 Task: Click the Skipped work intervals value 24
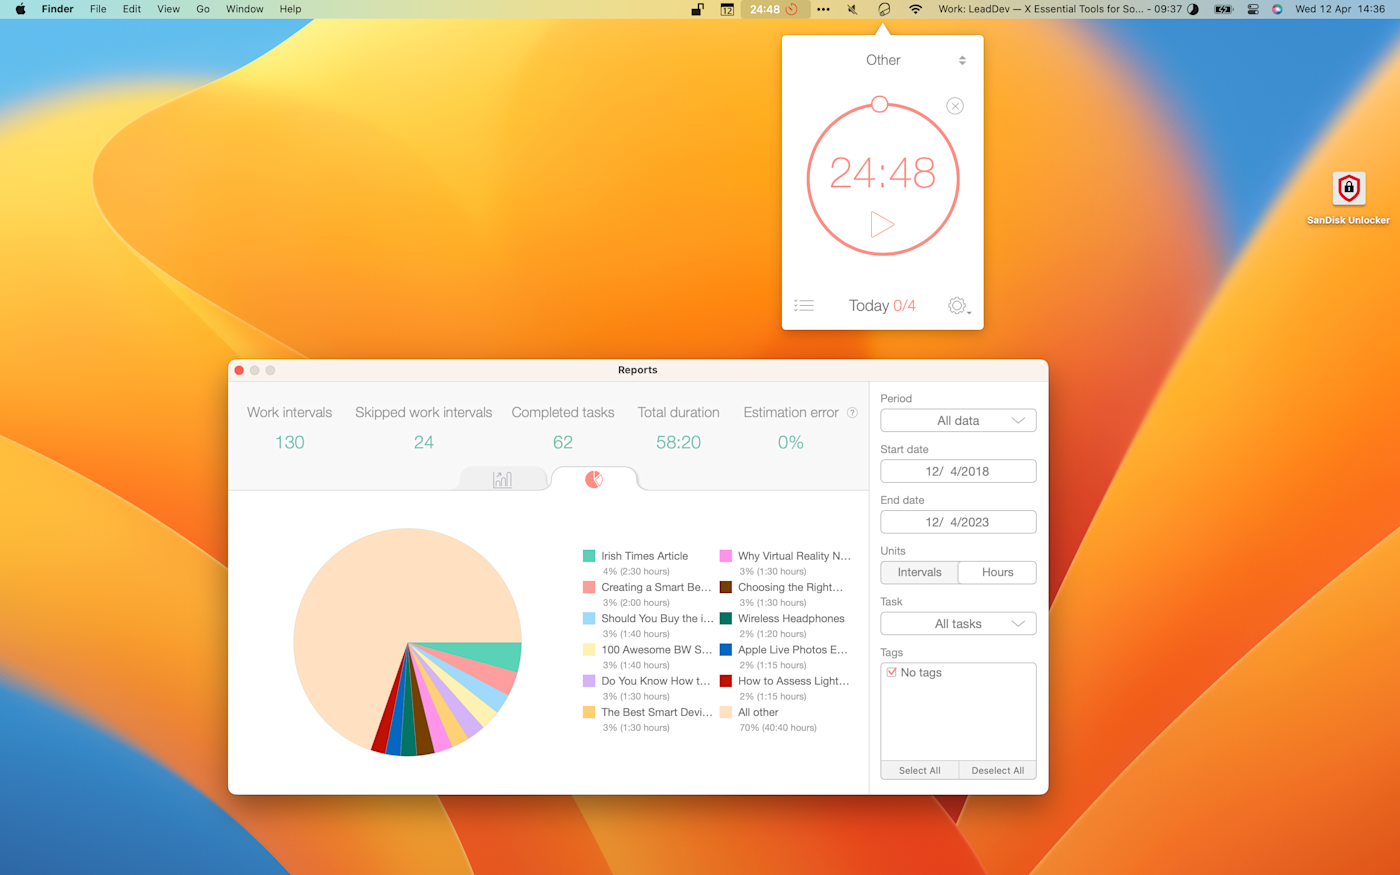point(424,442)
